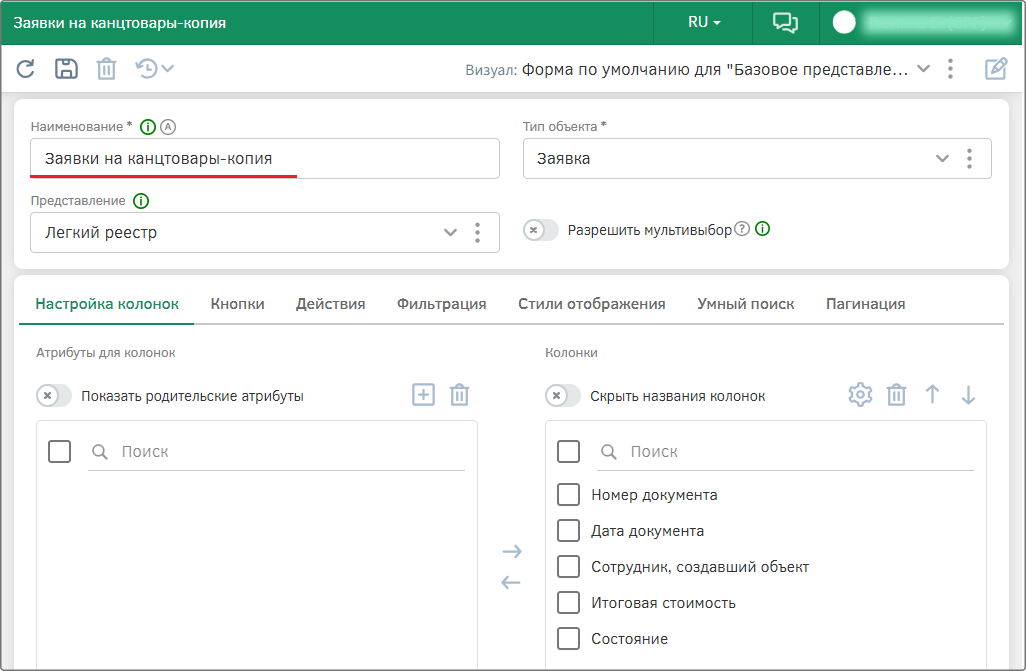Open the Тип объекта three-dot menu
This screenshot has width=1026, height=671.
point(969,158)
